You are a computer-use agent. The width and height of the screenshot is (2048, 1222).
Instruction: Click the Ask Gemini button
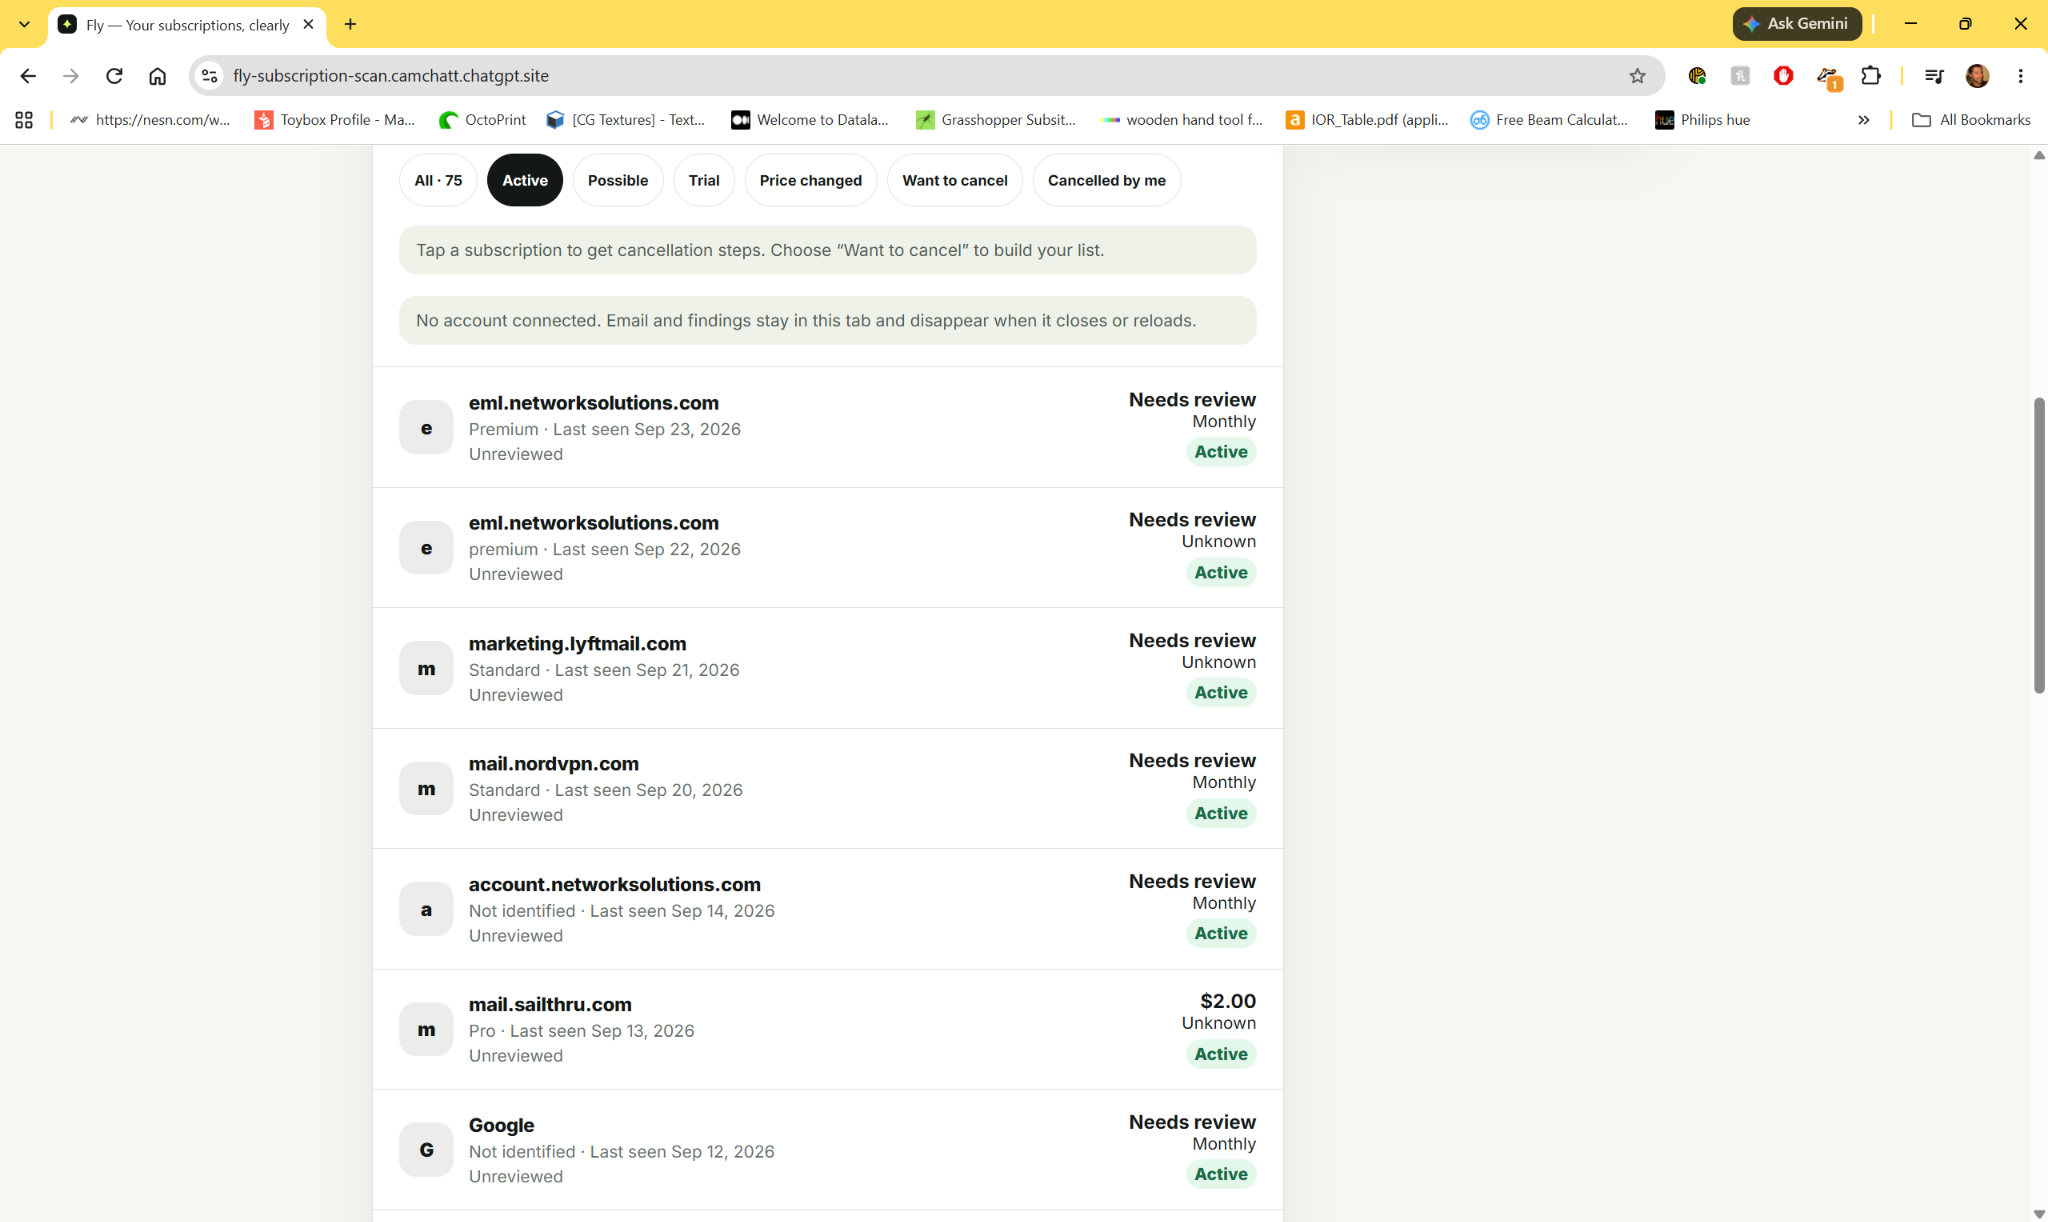pos(1797,24)
